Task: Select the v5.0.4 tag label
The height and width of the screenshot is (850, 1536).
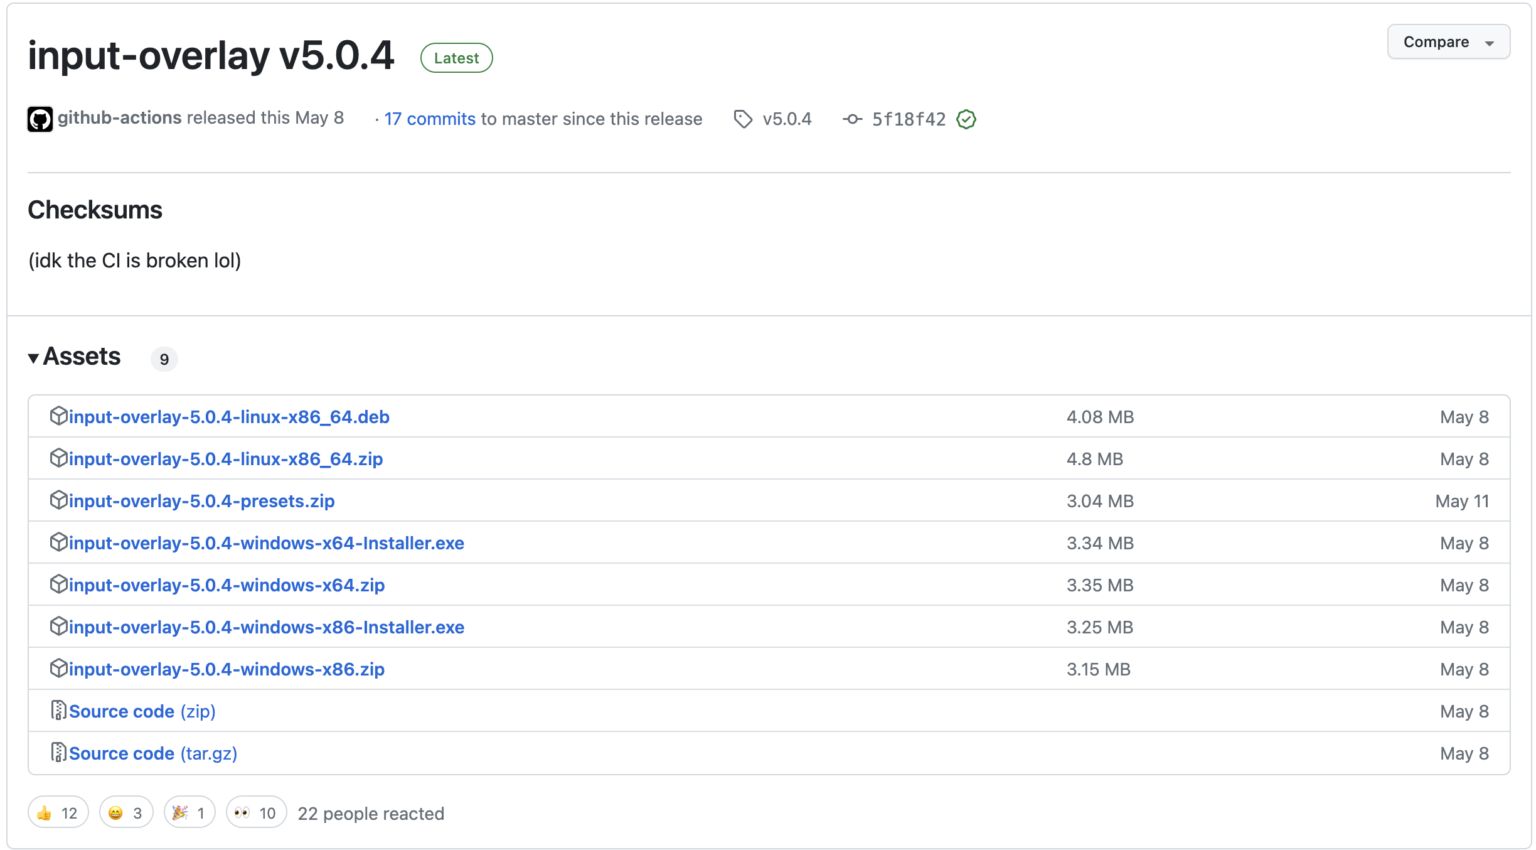Action: click(785, 119)
